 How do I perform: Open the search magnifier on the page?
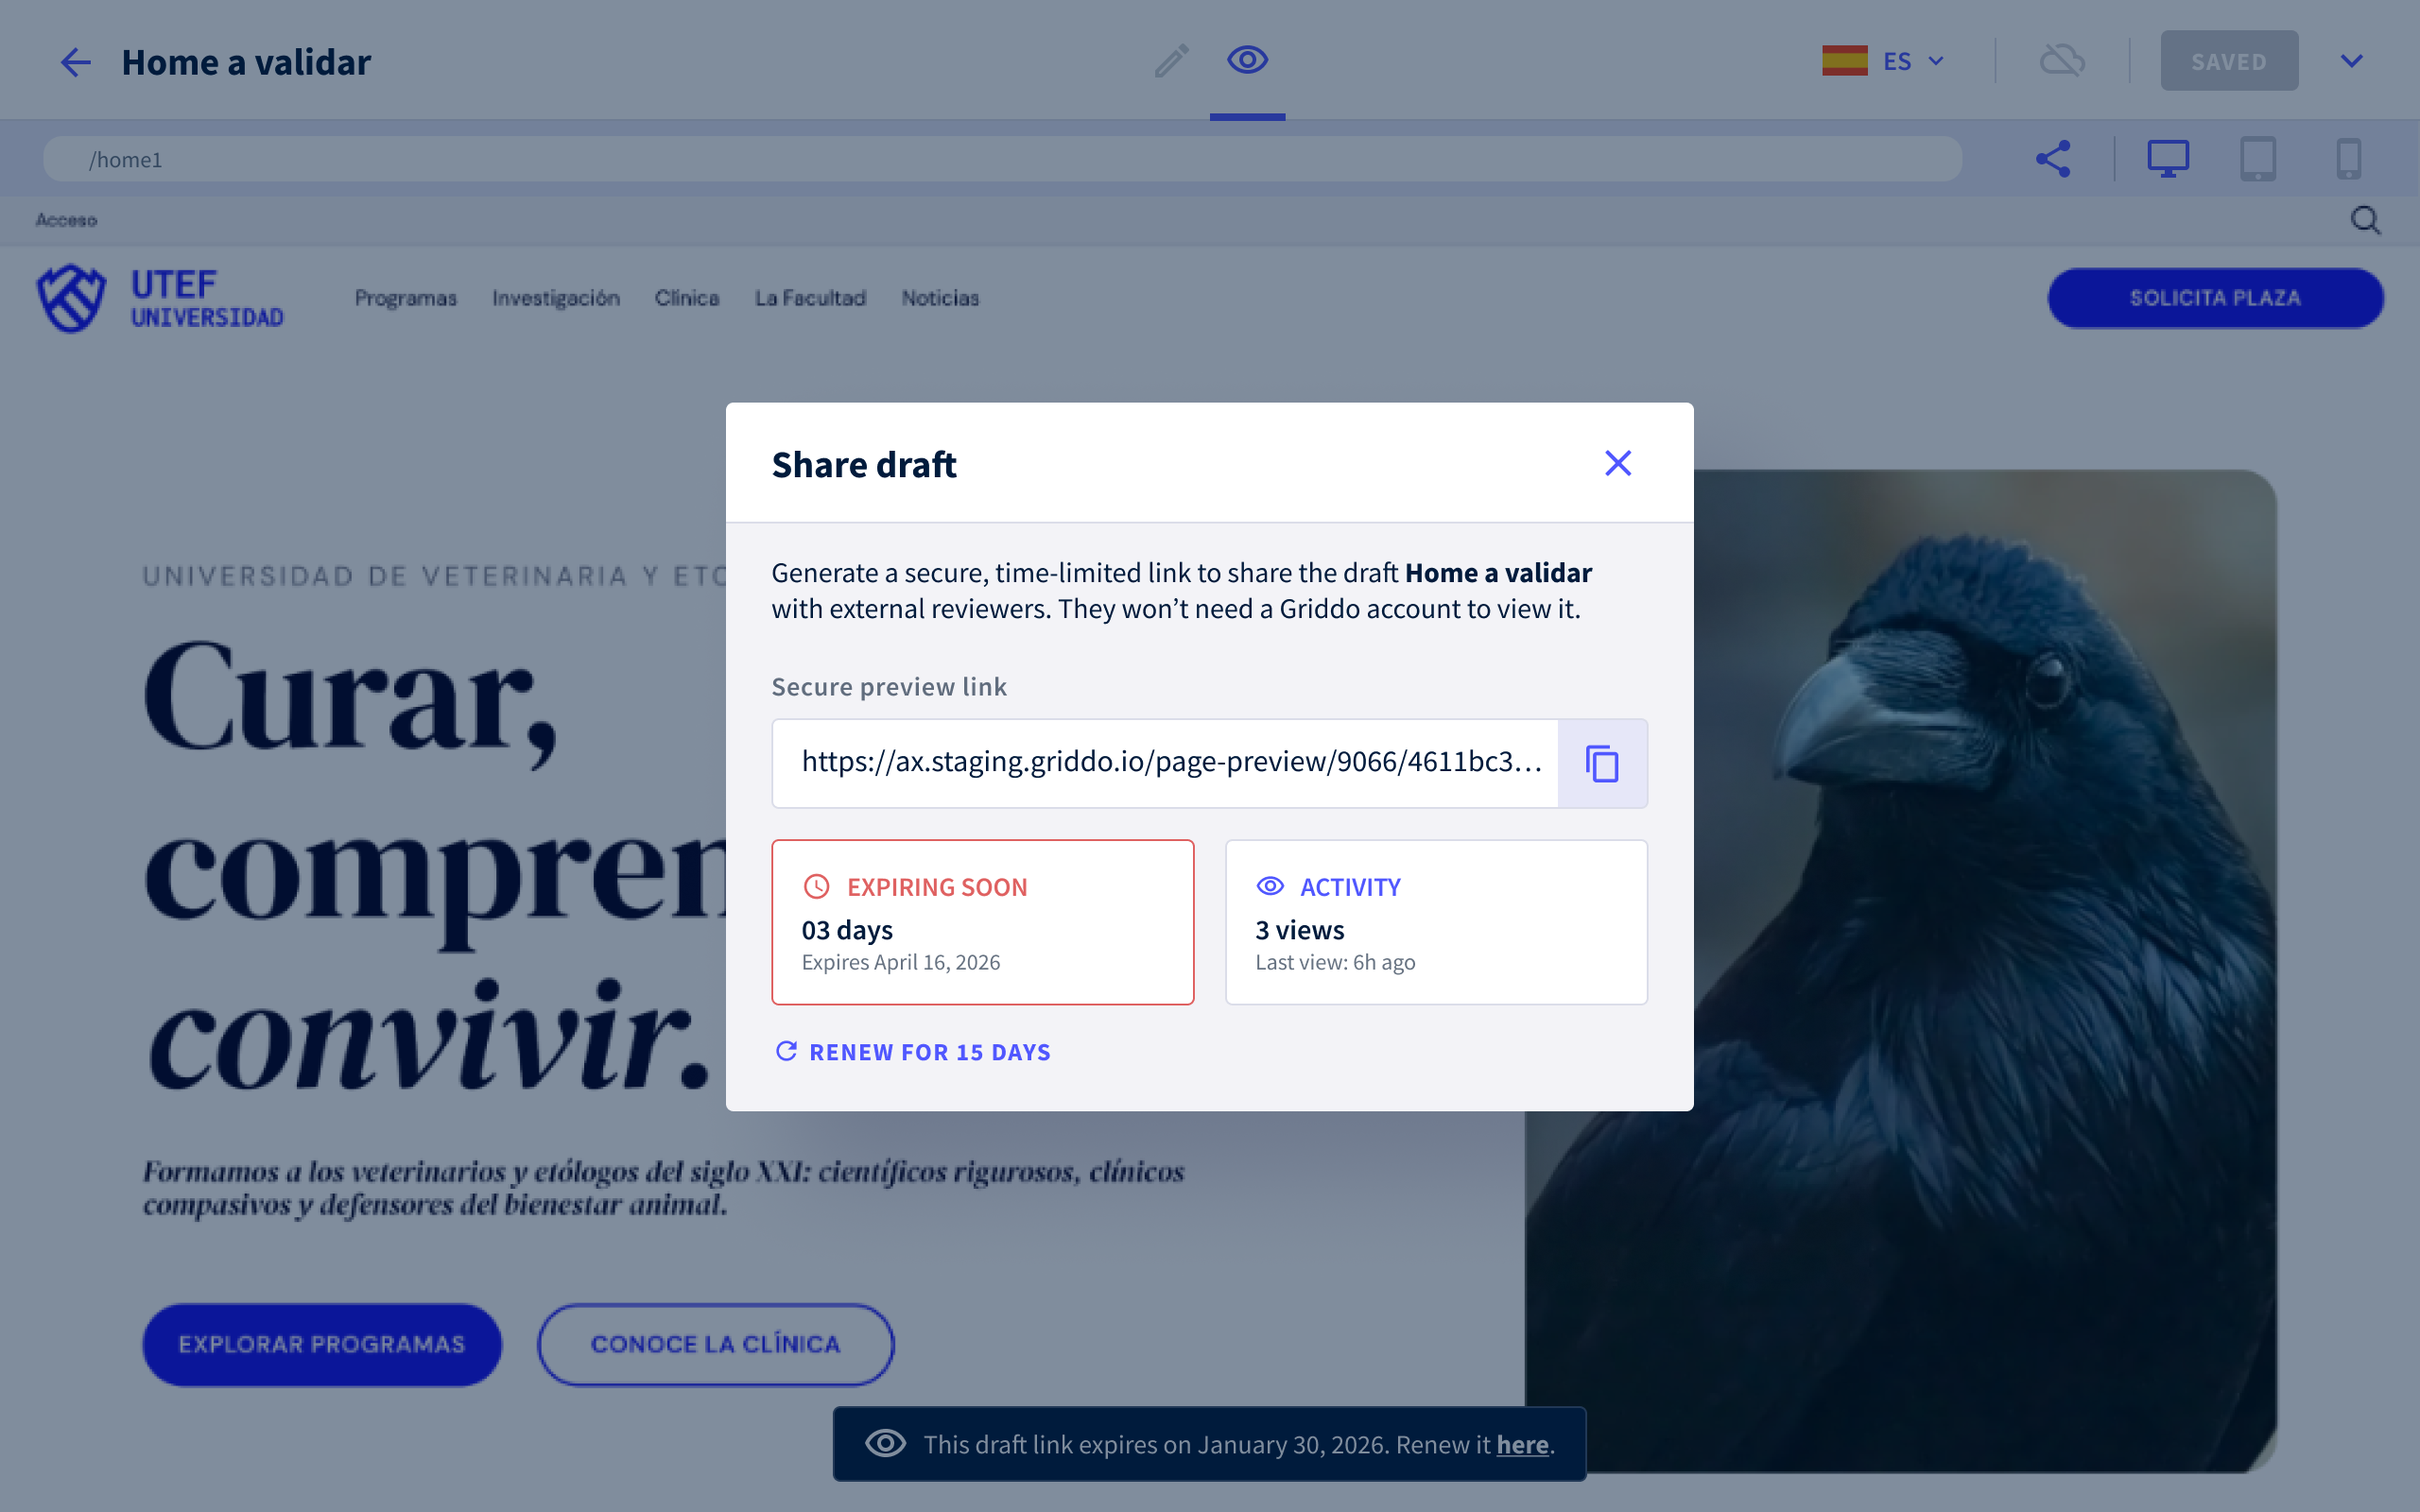(2365, 220)
